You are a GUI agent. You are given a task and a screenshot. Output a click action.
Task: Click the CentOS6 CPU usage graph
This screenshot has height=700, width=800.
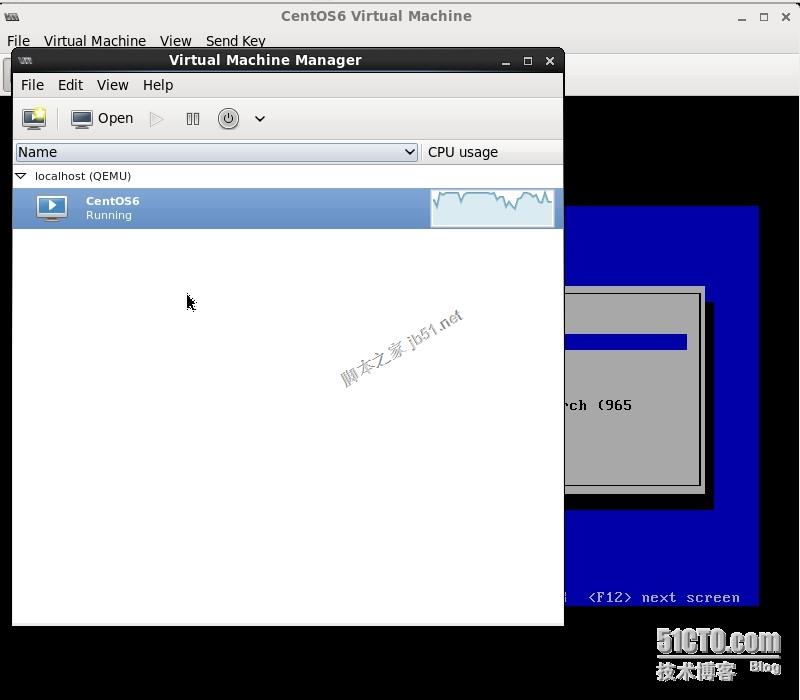click(x=492, y=208)
